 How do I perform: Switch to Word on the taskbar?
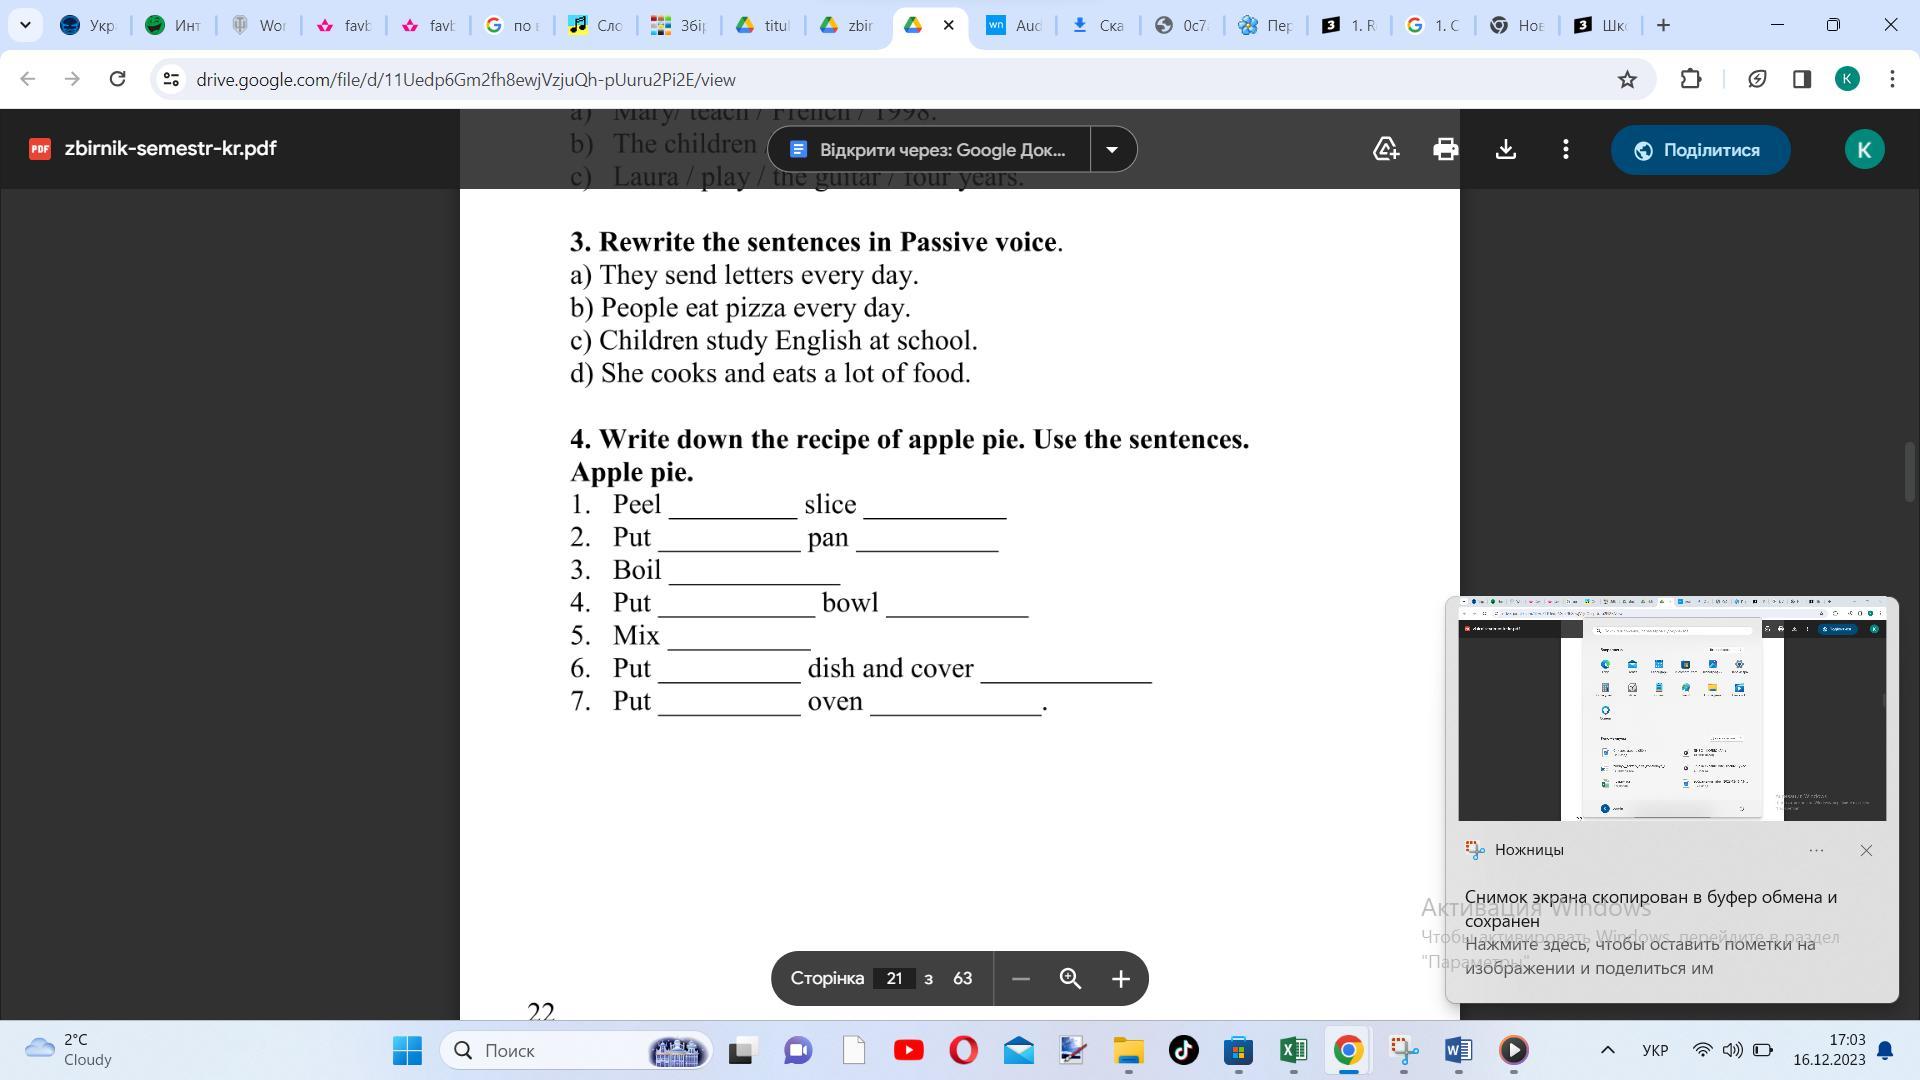coord(1458,1050)
